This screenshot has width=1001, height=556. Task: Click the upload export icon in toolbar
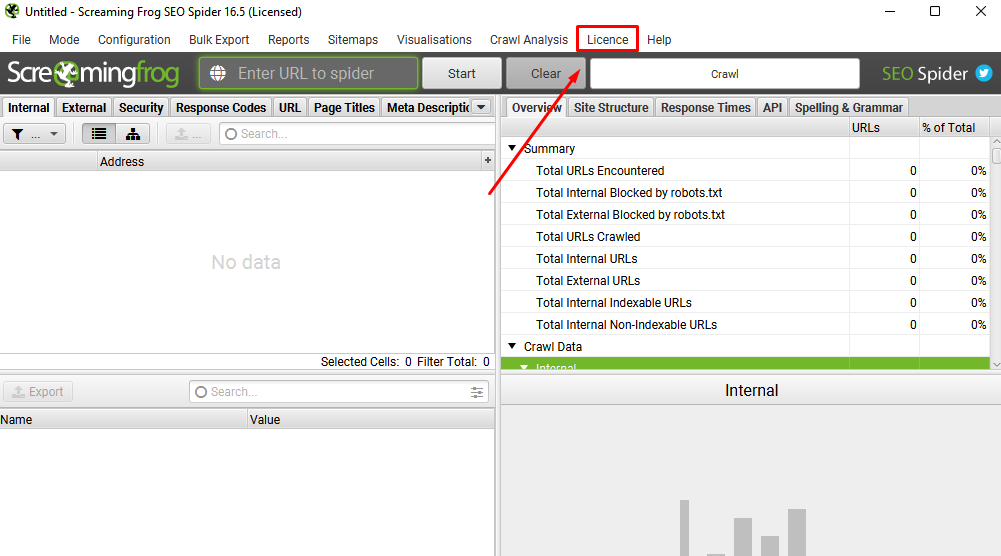pyautogui.click(x=188, y=133)
